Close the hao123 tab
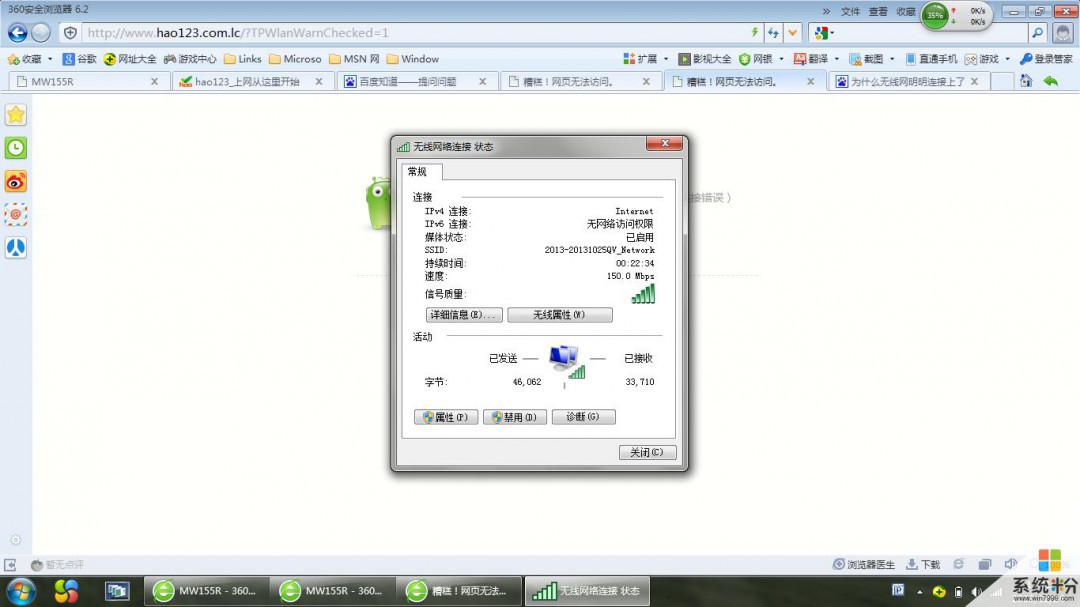The width and height of the screenshot is (1080, 607). point(319,81)
